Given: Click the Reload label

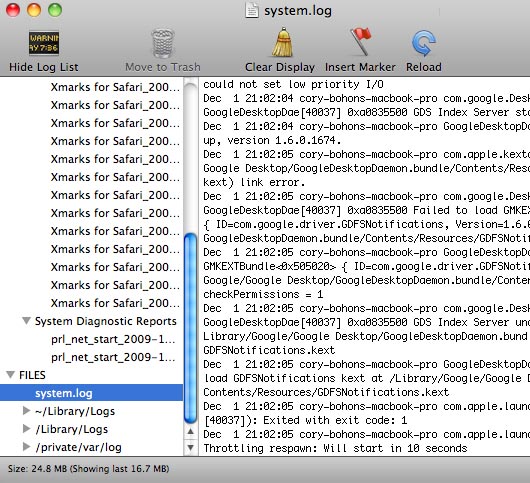Looking at the screenshot, I should (x=424, y=67).
